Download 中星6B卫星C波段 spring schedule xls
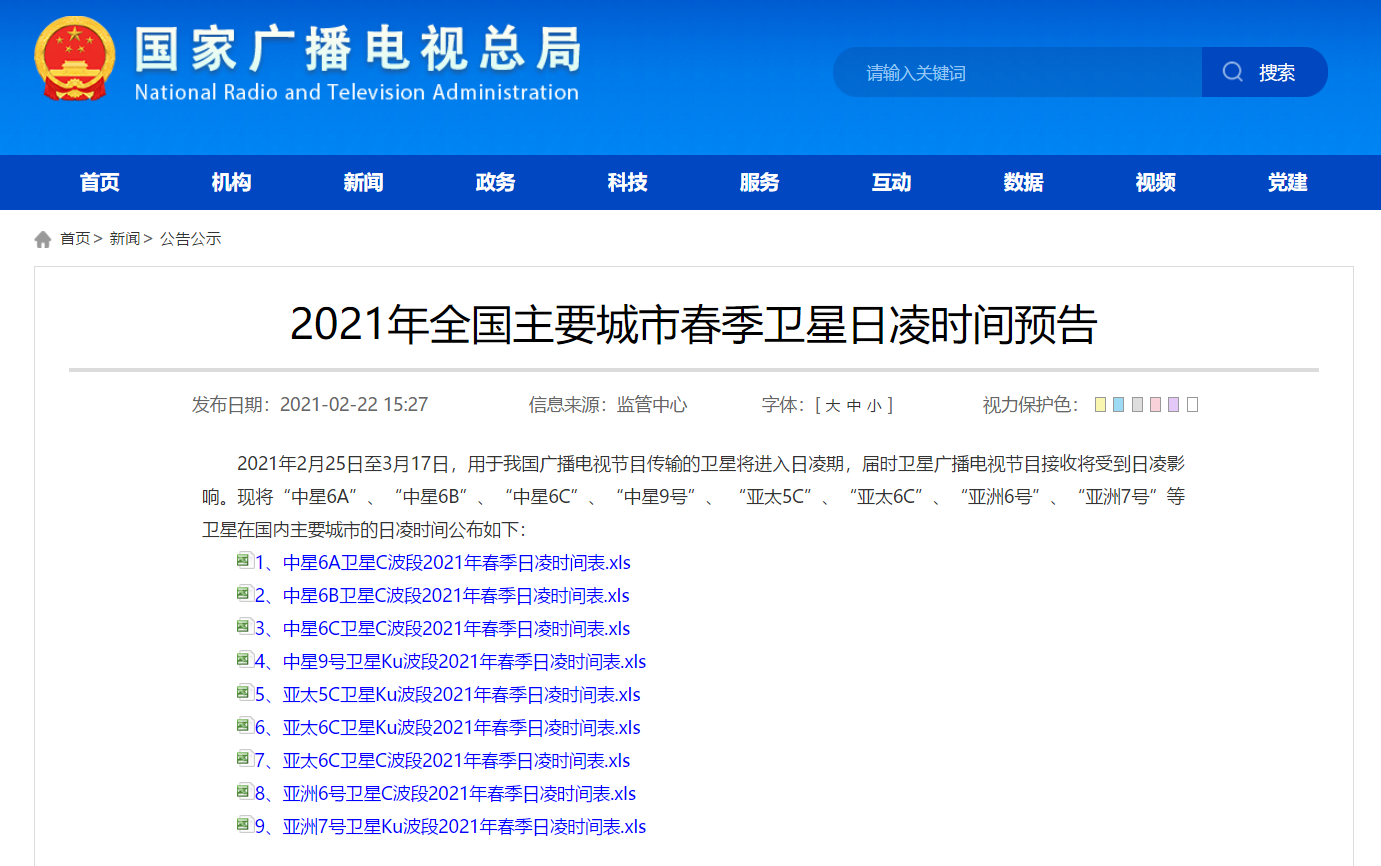Viewport: 1381px width, 866px height. [x=442, y=596]
